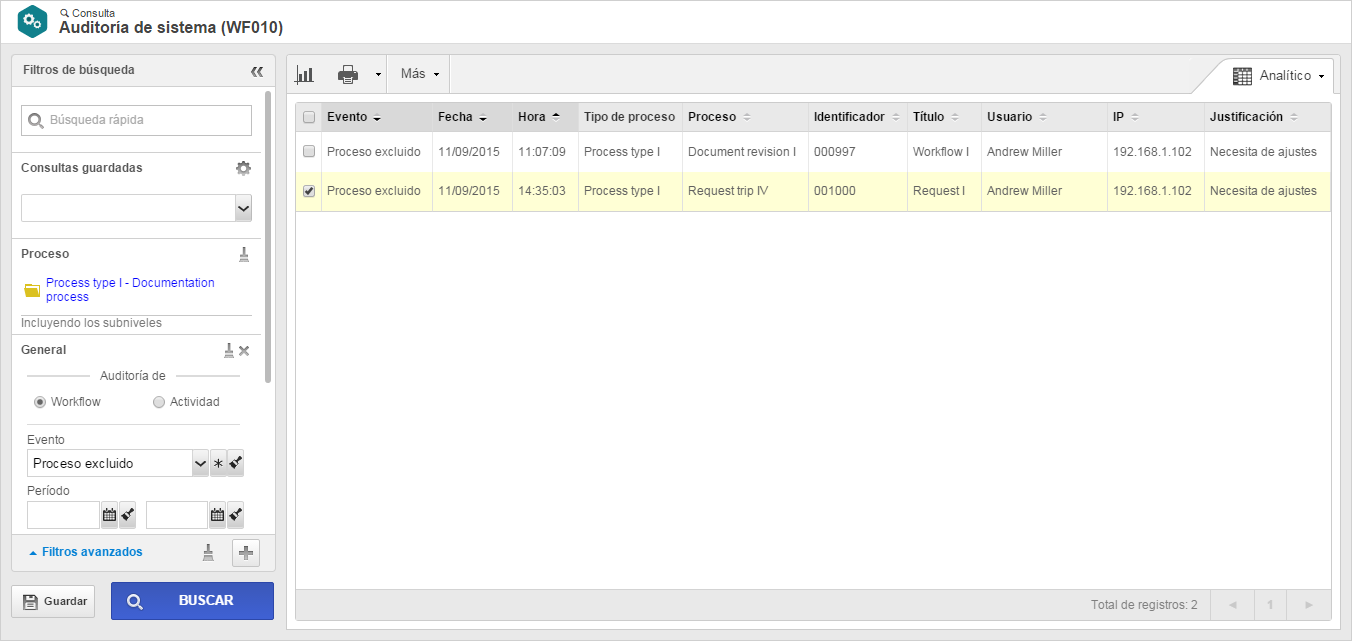Collapse the Filtros avanzados section
This screenshot has width=1352, height=641.
pyautogui.click(x=85, y=552)
